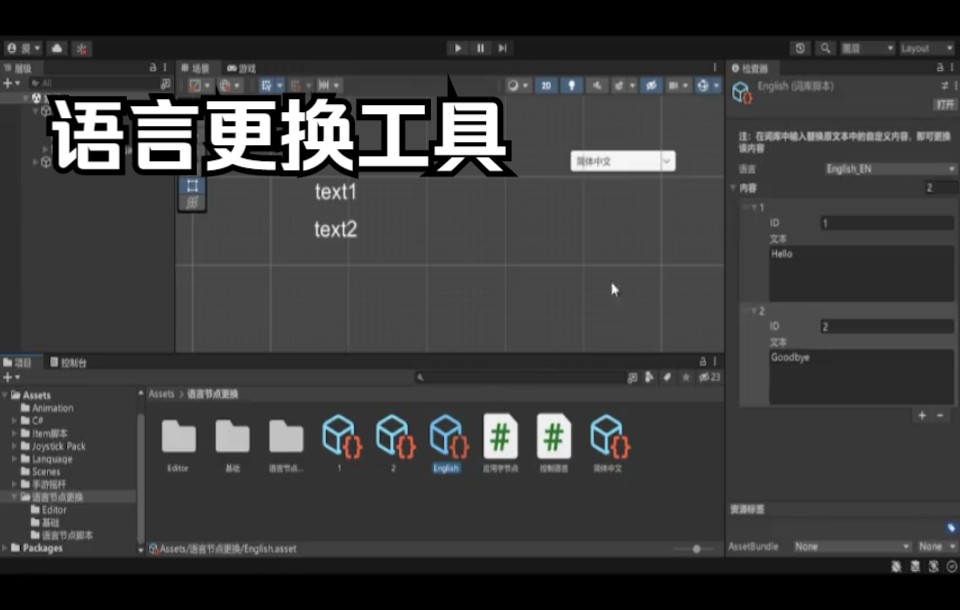The width and height of the screenshot is (960, 610).
Task: Switch to the 控制台 console tab
Action: click(x=68, y=362)
